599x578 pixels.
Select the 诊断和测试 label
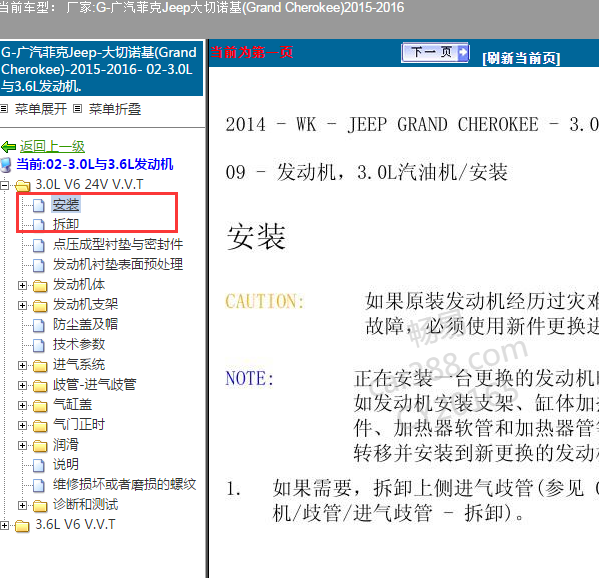click(86, 505)
